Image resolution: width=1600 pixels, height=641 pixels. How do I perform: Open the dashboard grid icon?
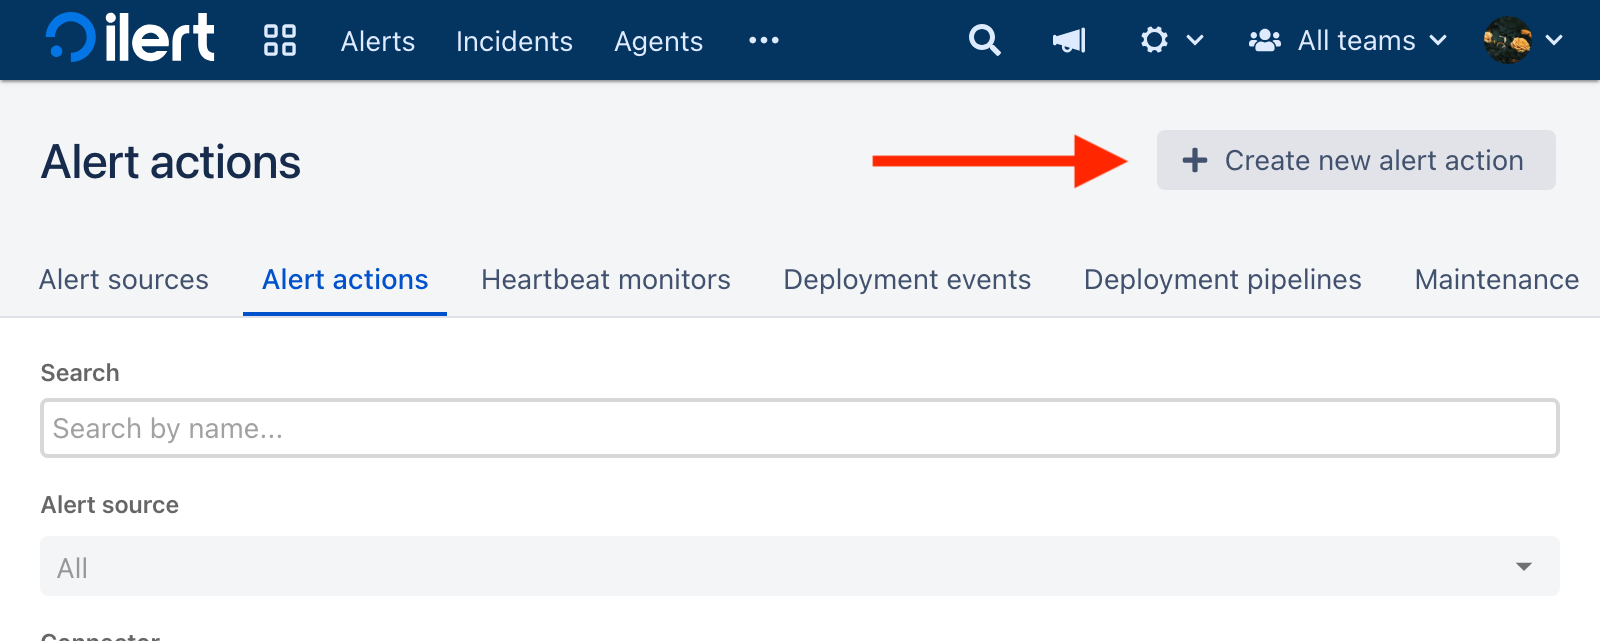280,40
